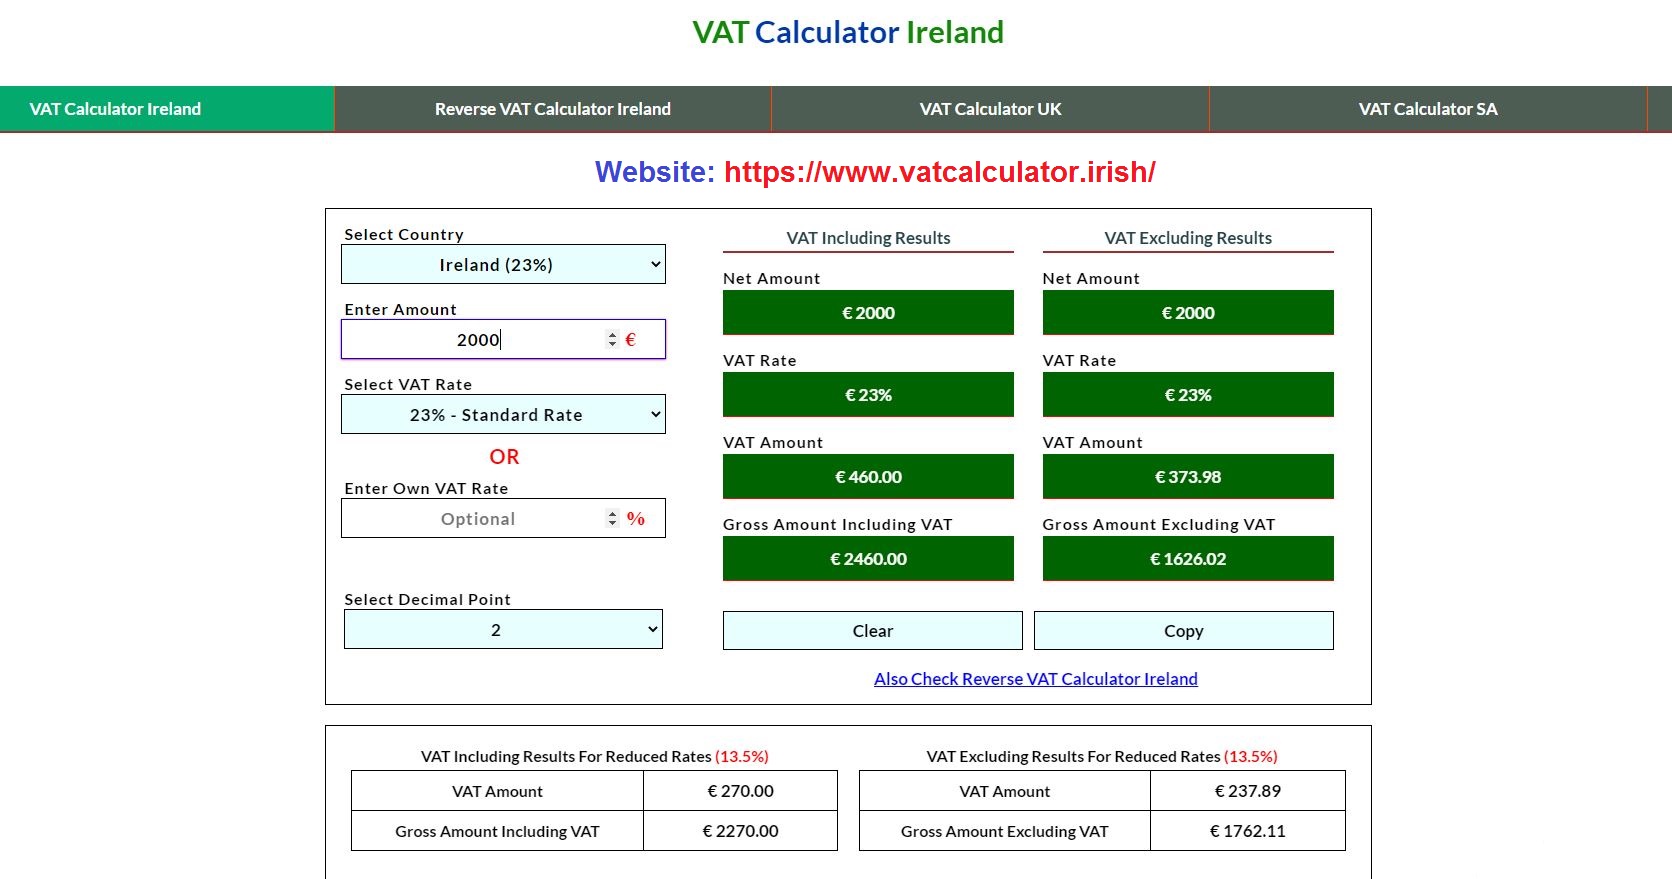
Task: Go to VAT Calculator SA tab
Action: tap(1427, 109)
